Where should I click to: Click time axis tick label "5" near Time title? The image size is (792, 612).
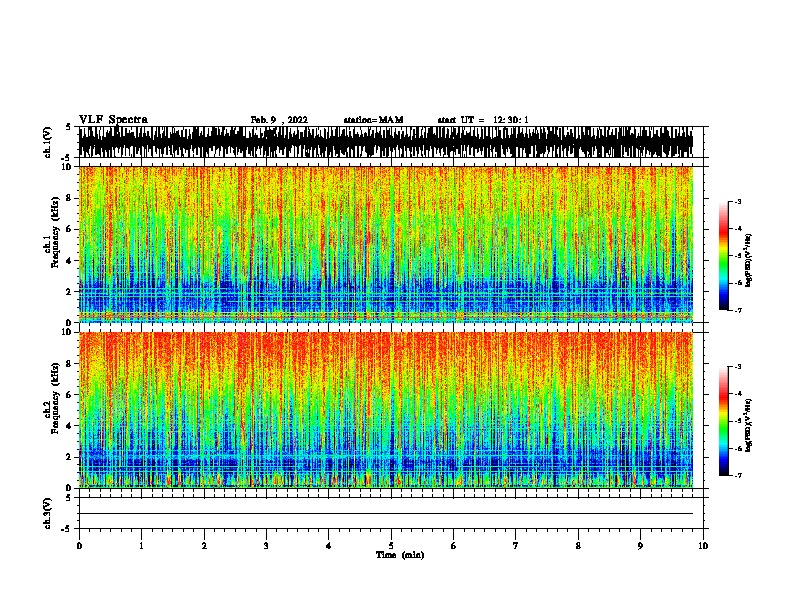tap(391, 546)
